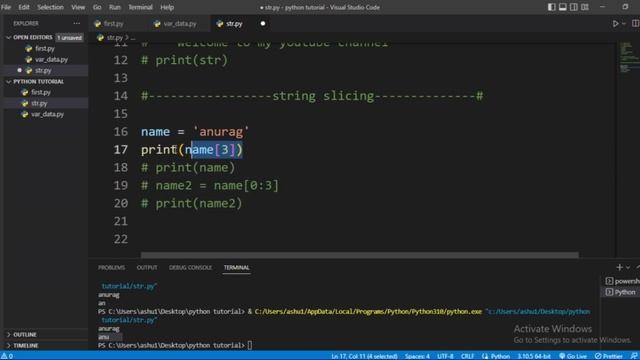This screenshot has height=360, width=640.
Task: Open terminal launch profile dropdown arrow
Action: tap(628, 267)
